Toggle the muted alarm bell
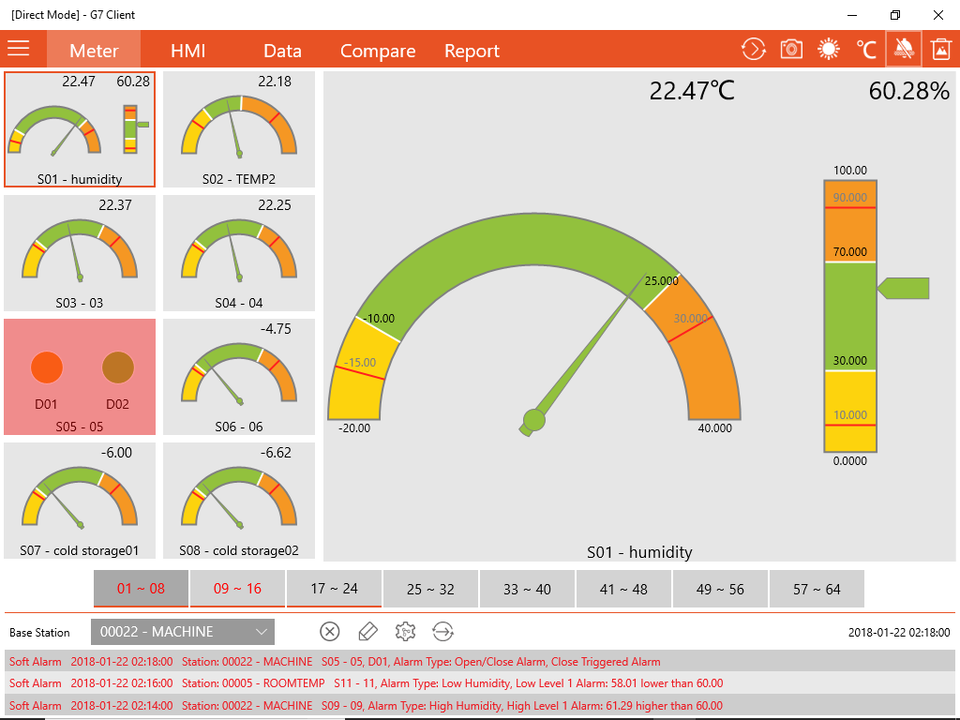 pyautogui.click(x=903, y=49)
